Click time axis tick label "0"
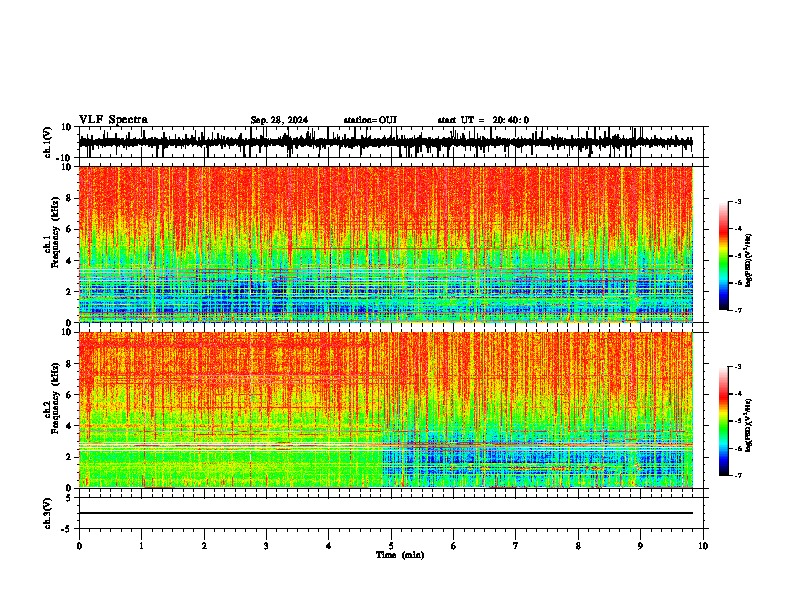The height and width of the screenshot is (612, 792). point(79,546)
